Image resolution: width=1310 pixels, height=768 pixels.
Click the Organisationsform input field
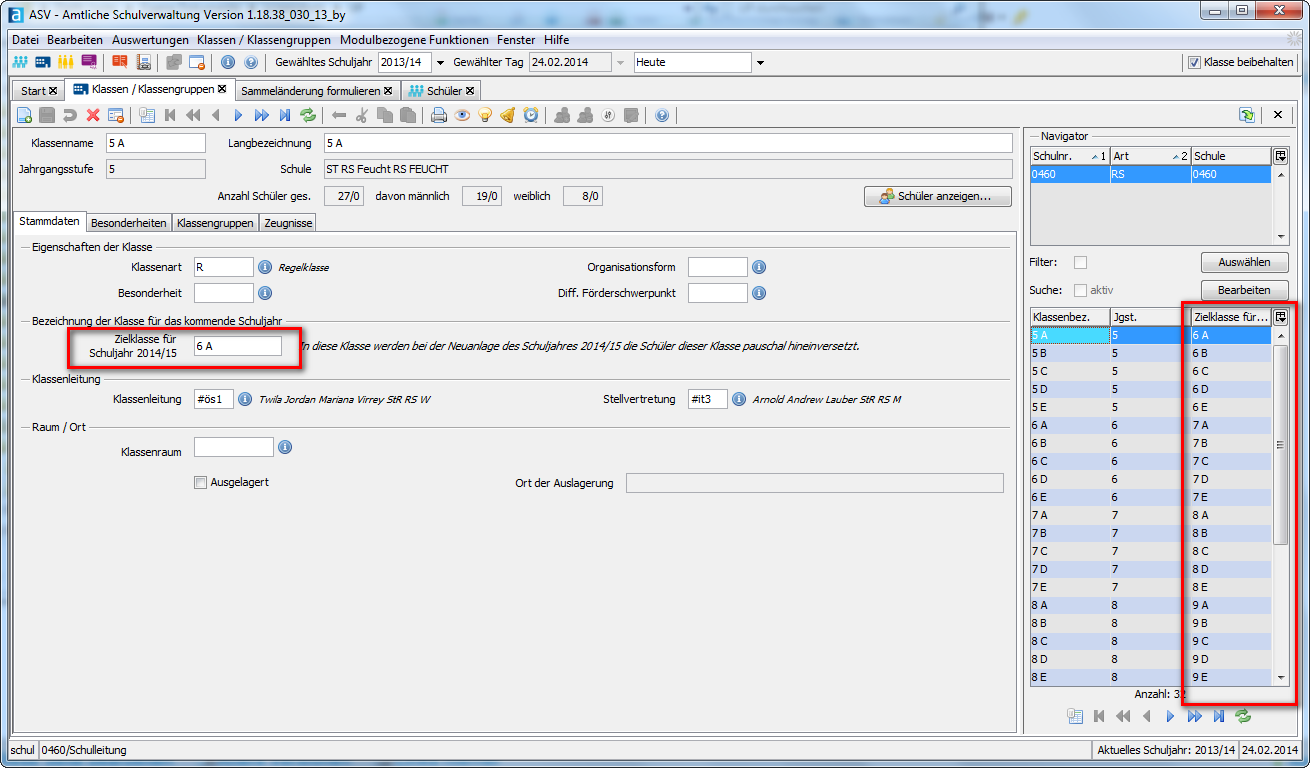pos(717,267)
